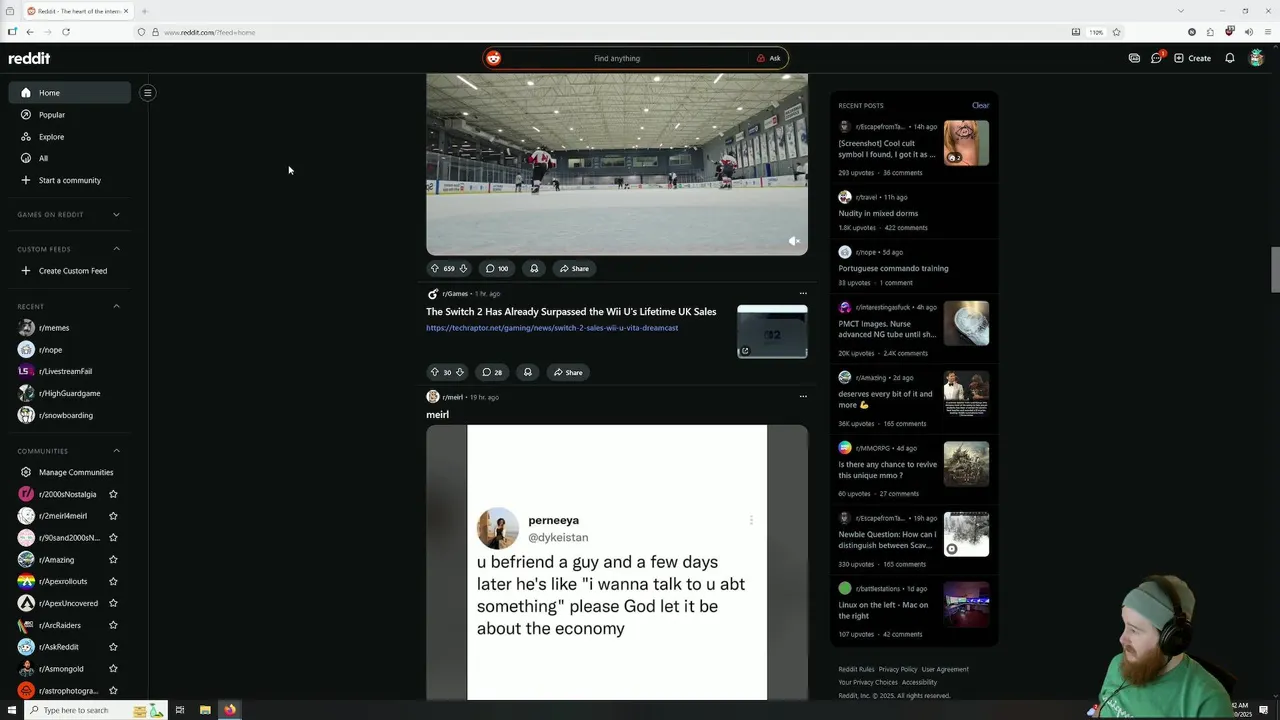Upvote the Switch 2 post
This screenshot has width=1280, height=720.
pos(435,372)
